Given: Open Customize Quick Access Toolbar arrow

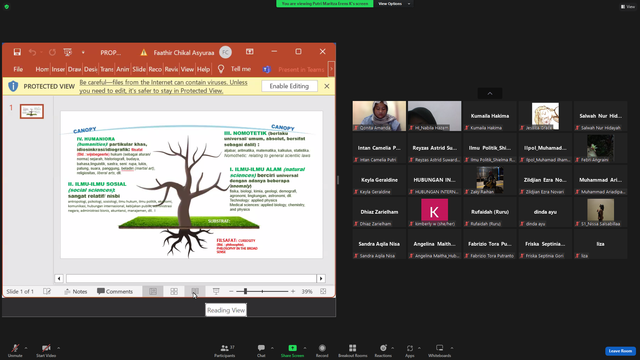Looking at the screenshot, I should [x=83, y=52].
